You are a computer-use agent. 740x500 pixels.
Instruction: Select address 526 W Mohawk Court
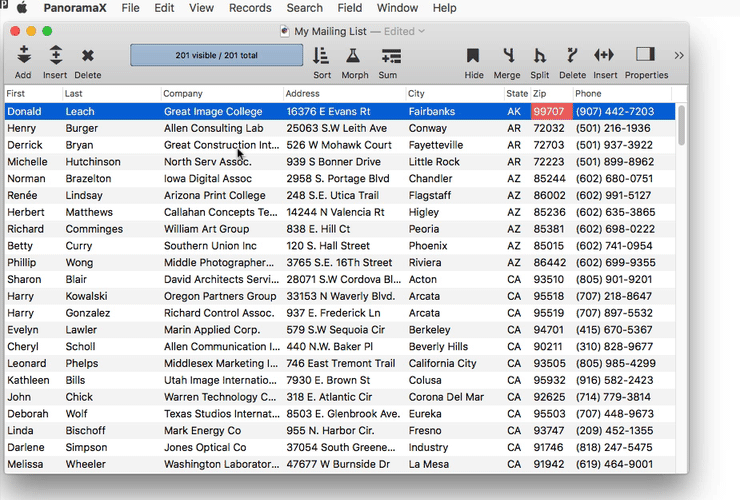coord(339,145)
